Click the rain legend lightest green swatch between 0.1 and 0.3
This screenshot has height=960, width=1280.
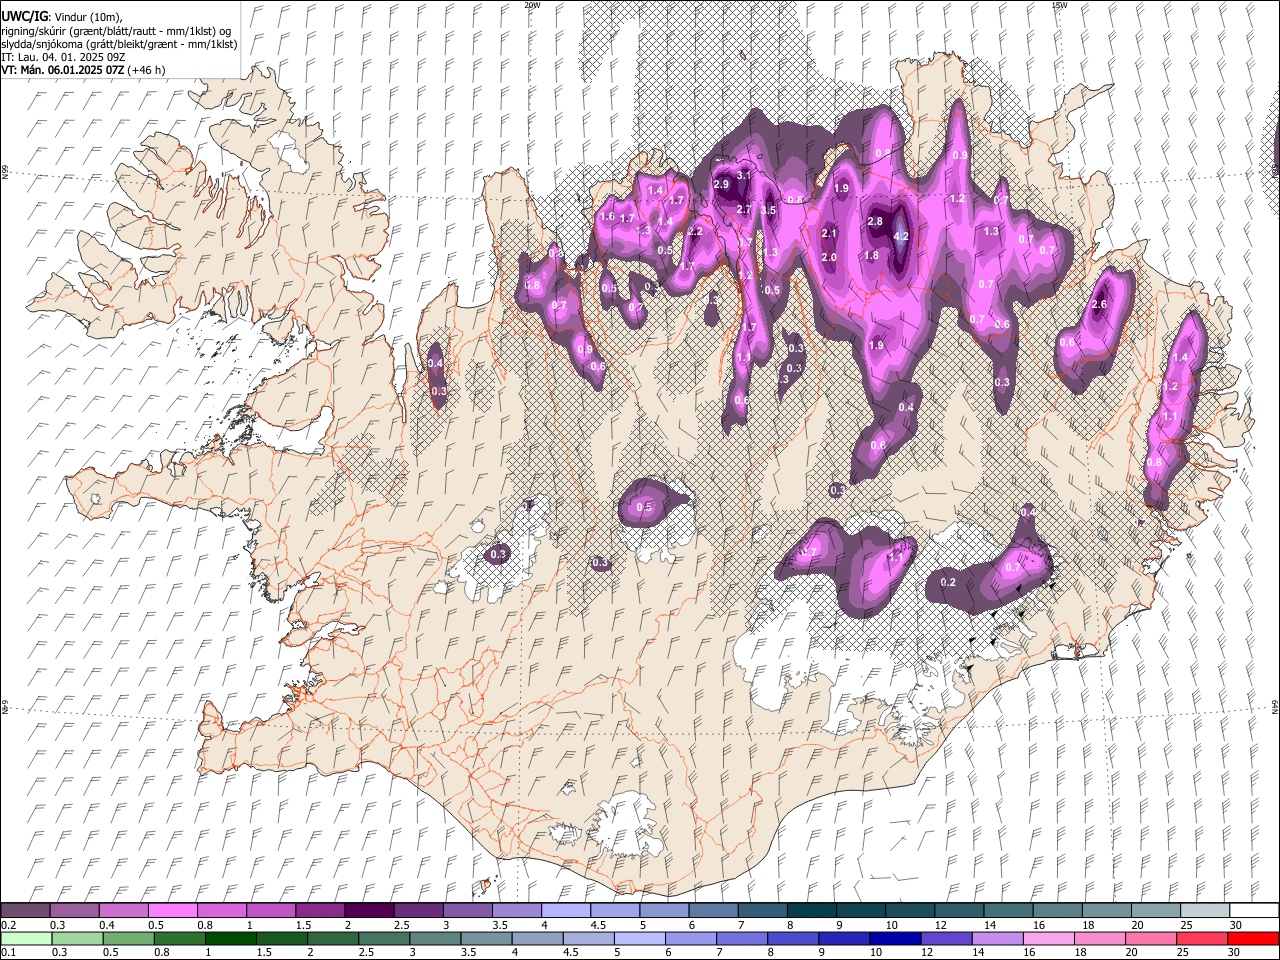click(x=28, y=938)
